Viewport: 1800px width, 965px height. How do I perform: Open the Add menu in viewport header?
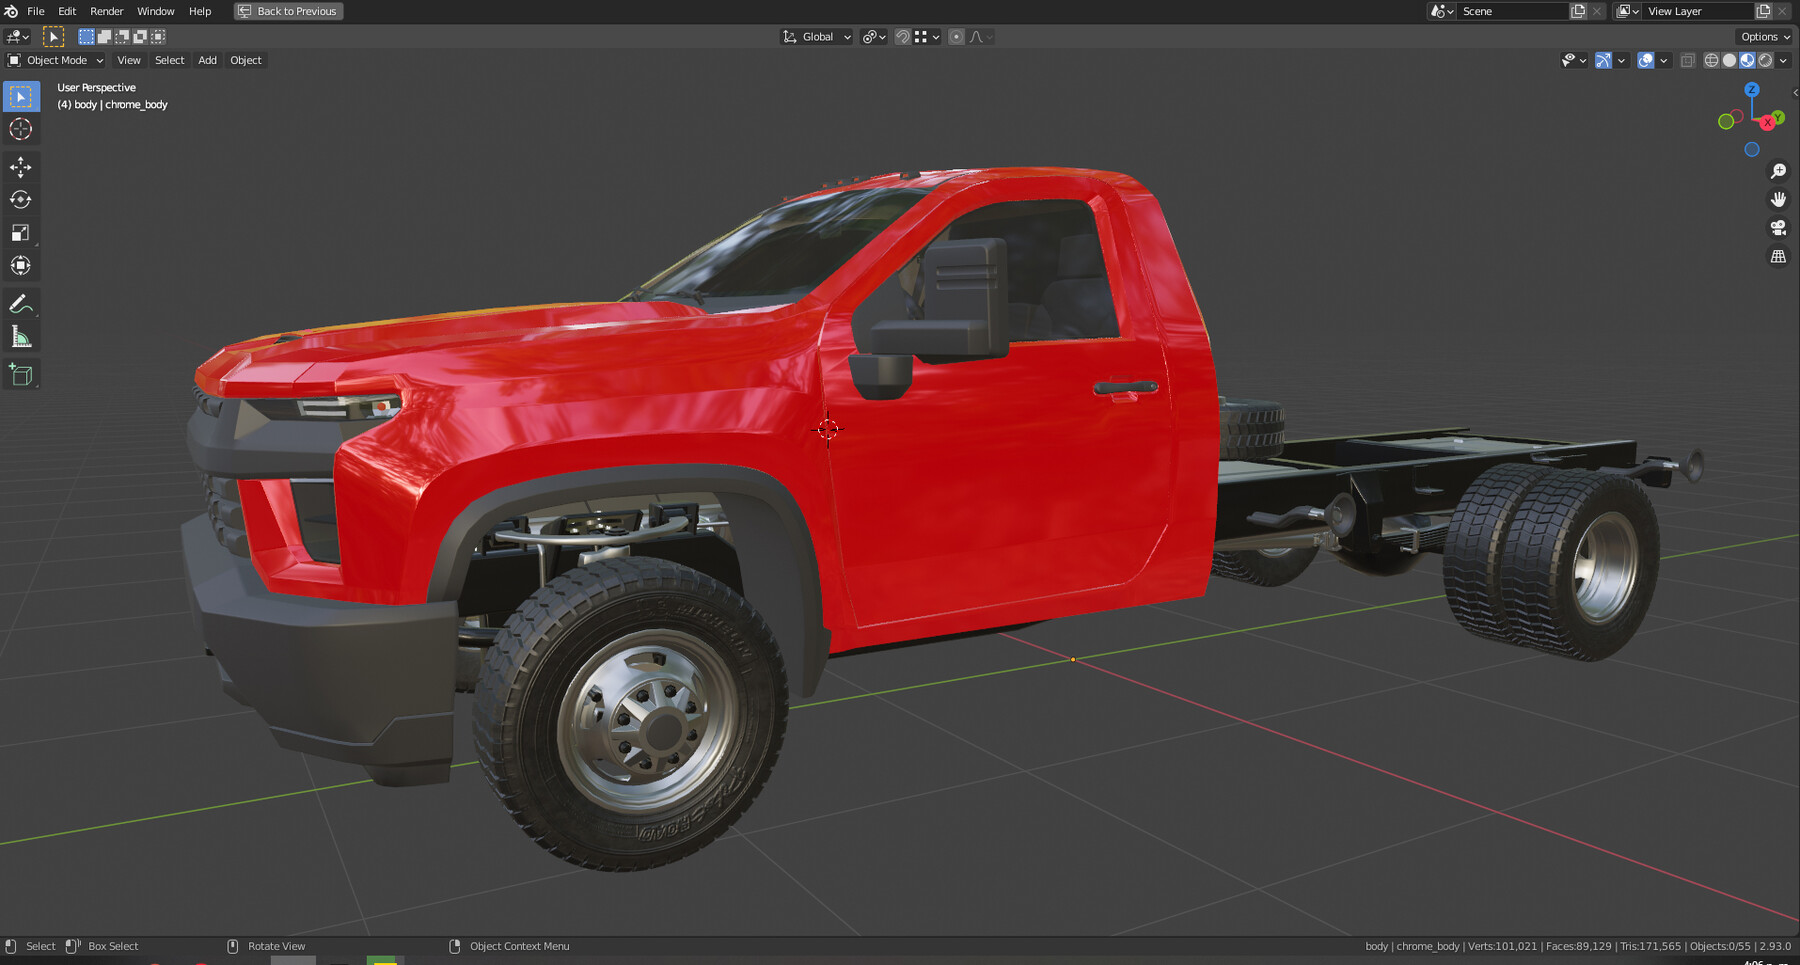(207, 60)
